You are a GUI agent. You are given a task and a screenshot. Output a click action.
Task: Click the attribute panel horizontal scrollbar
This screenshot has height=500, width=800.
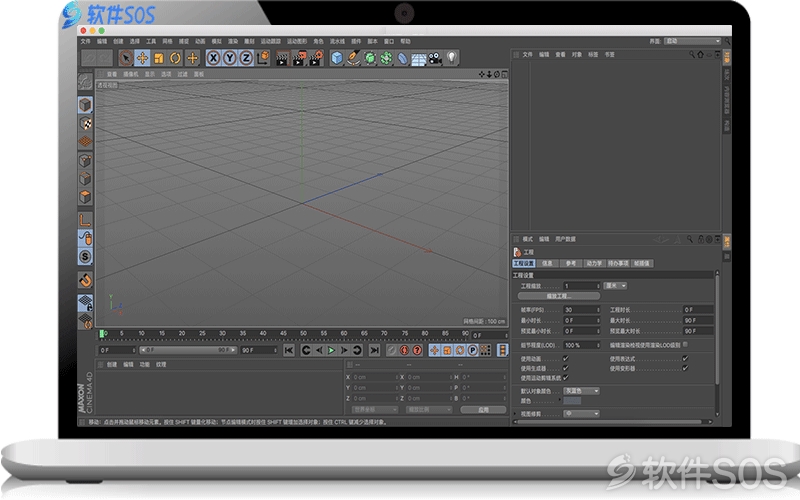(612, 422)
